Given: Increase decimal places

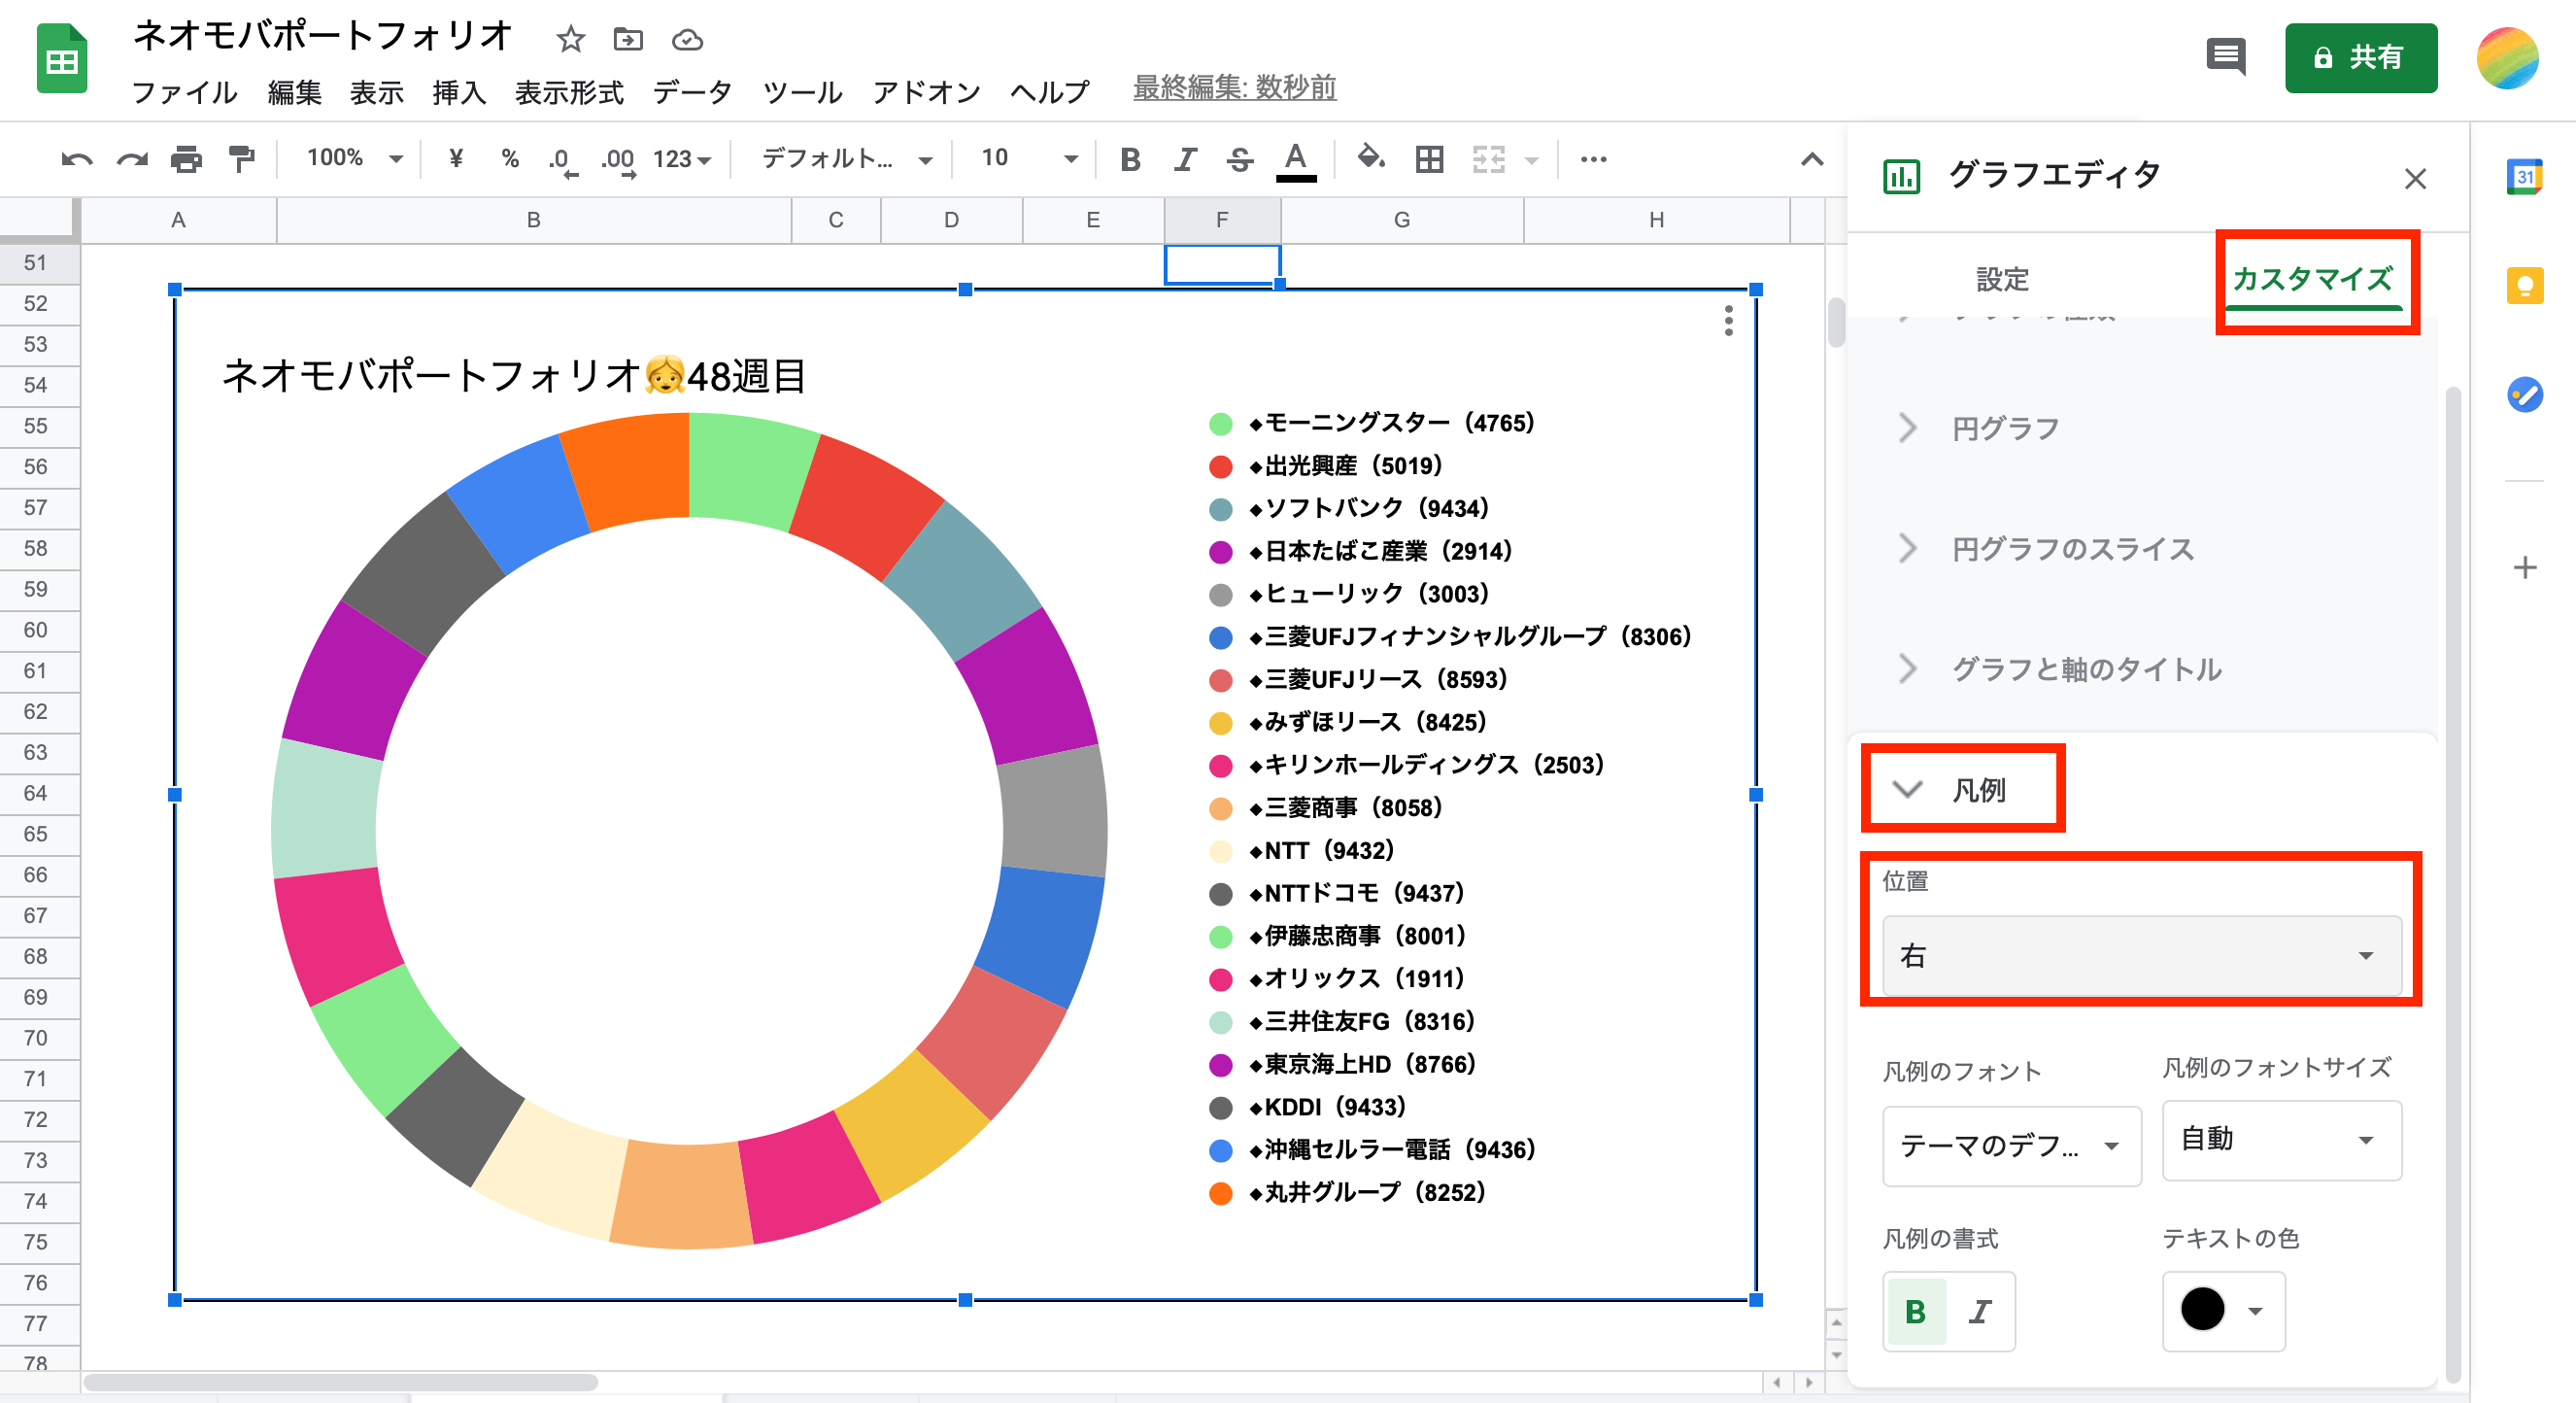Looking at the screenshot, I should pos(618,160).
